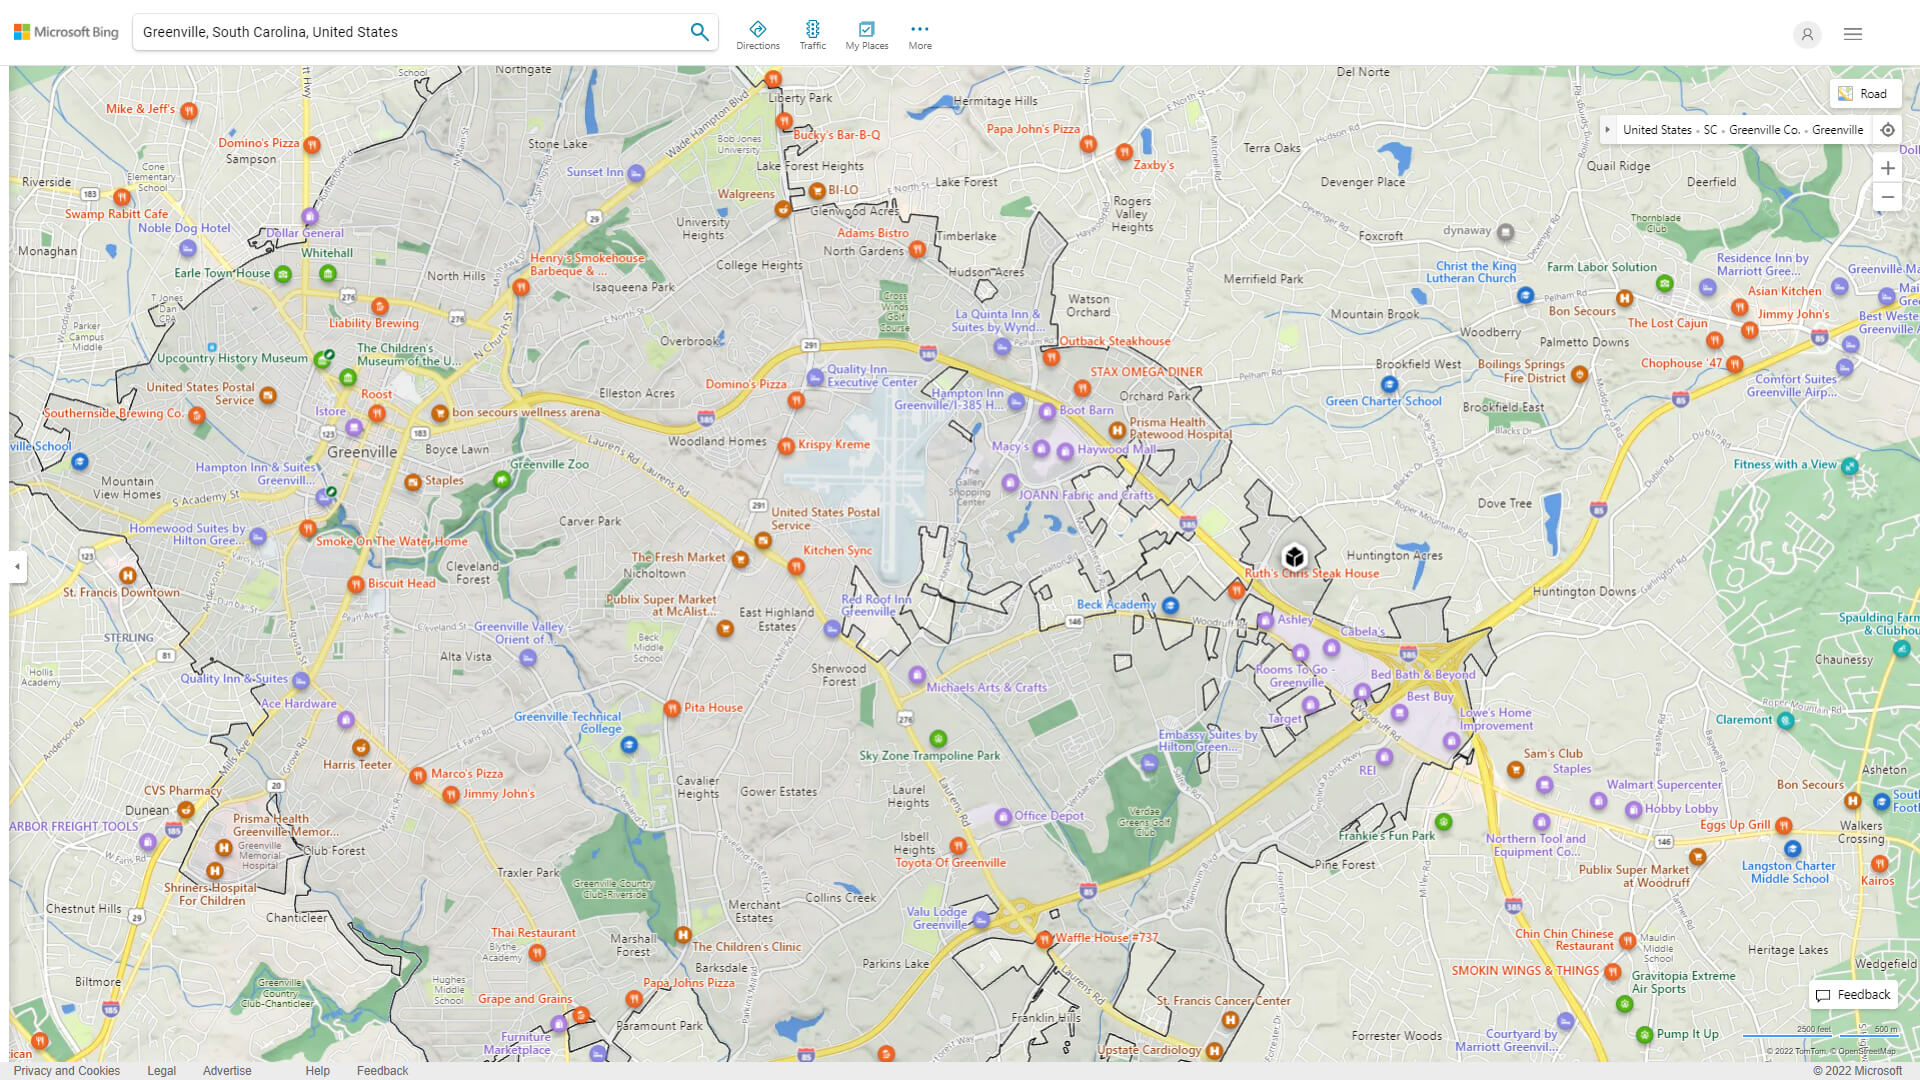1920x1080 pixels.
Task: Open the Directions panel
Action: (758, 33)
